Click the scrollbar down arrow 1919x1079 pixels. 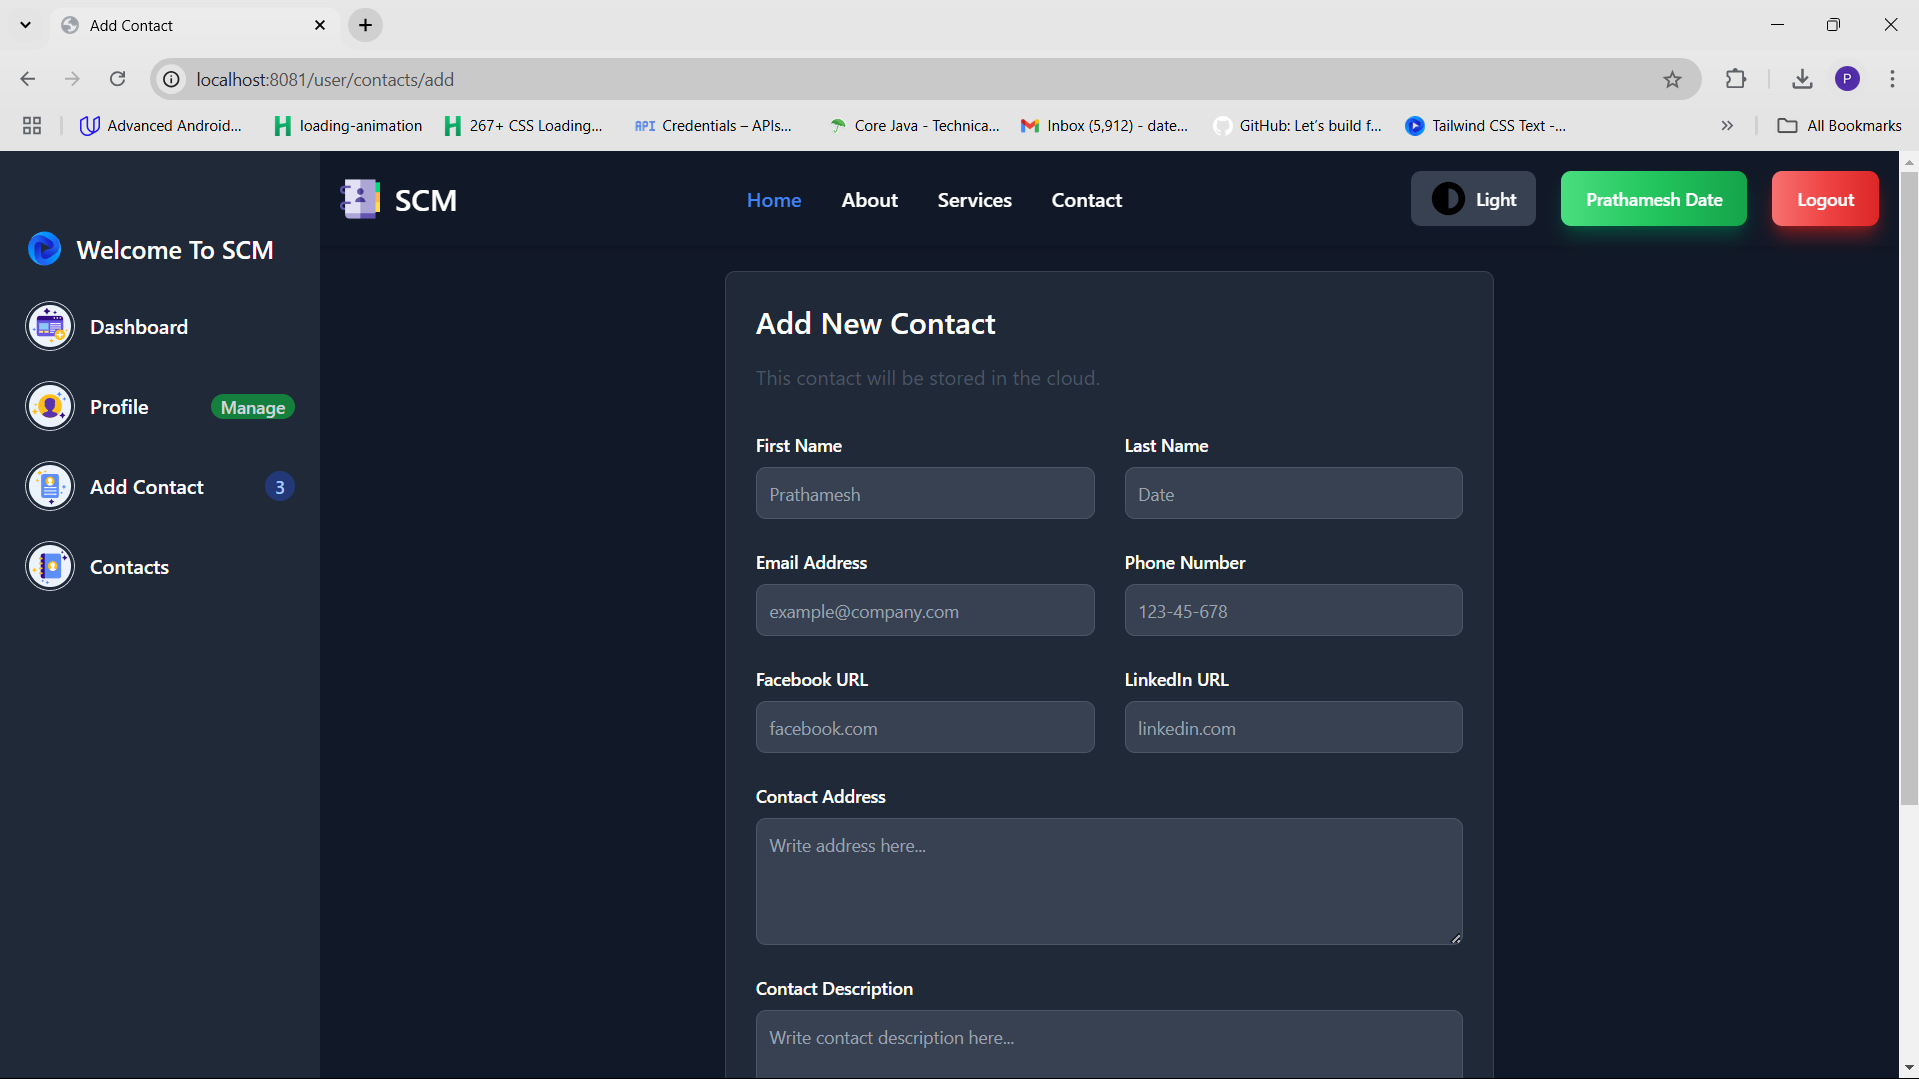[1909, 1069]
